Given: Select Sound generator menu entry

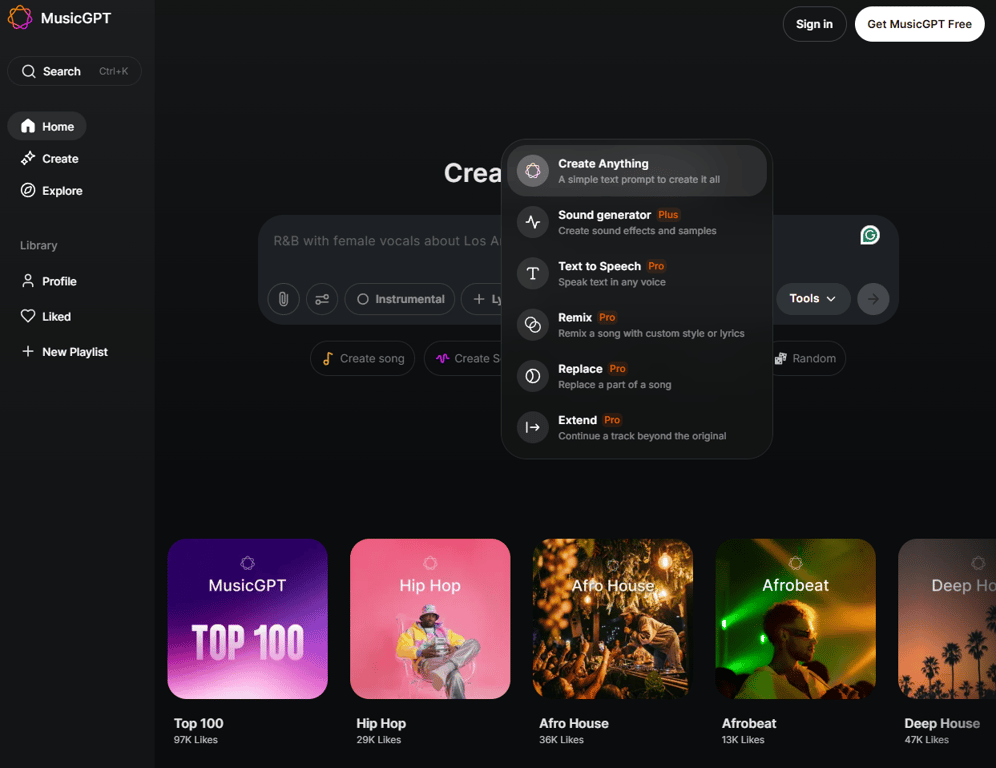Looking at the screenshot, I should (x=636, y=222).
